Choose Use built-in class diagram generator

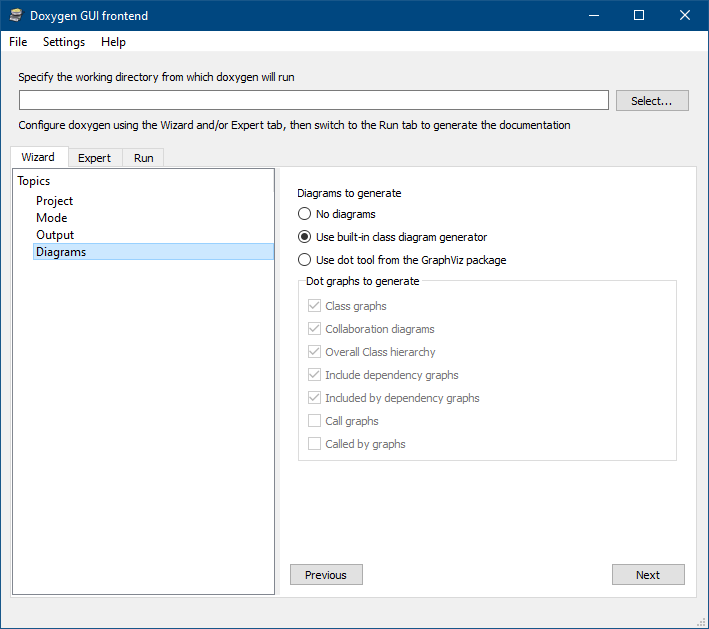[305, 237]
